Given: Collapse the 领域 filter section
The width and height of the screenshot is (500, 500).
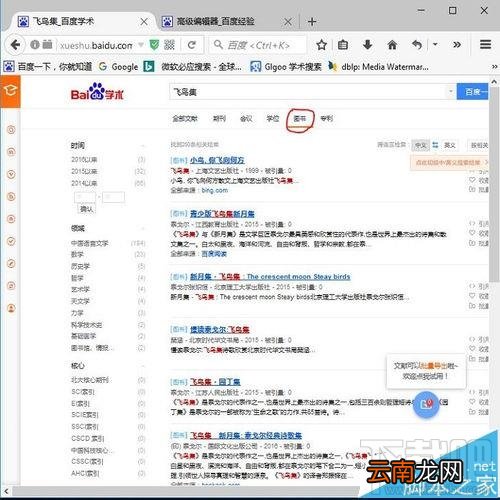Looking at the screenshot, I should [142, 229].
